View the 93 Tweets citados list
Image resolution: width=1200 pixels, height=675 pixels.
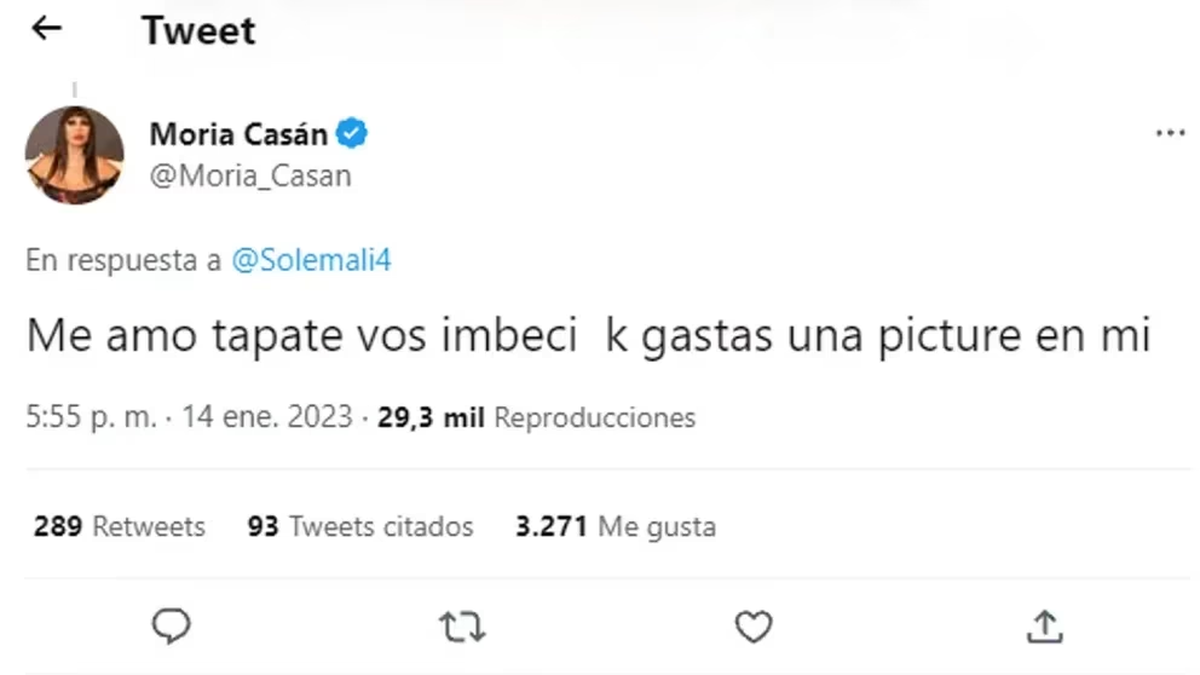pos(360,526)
